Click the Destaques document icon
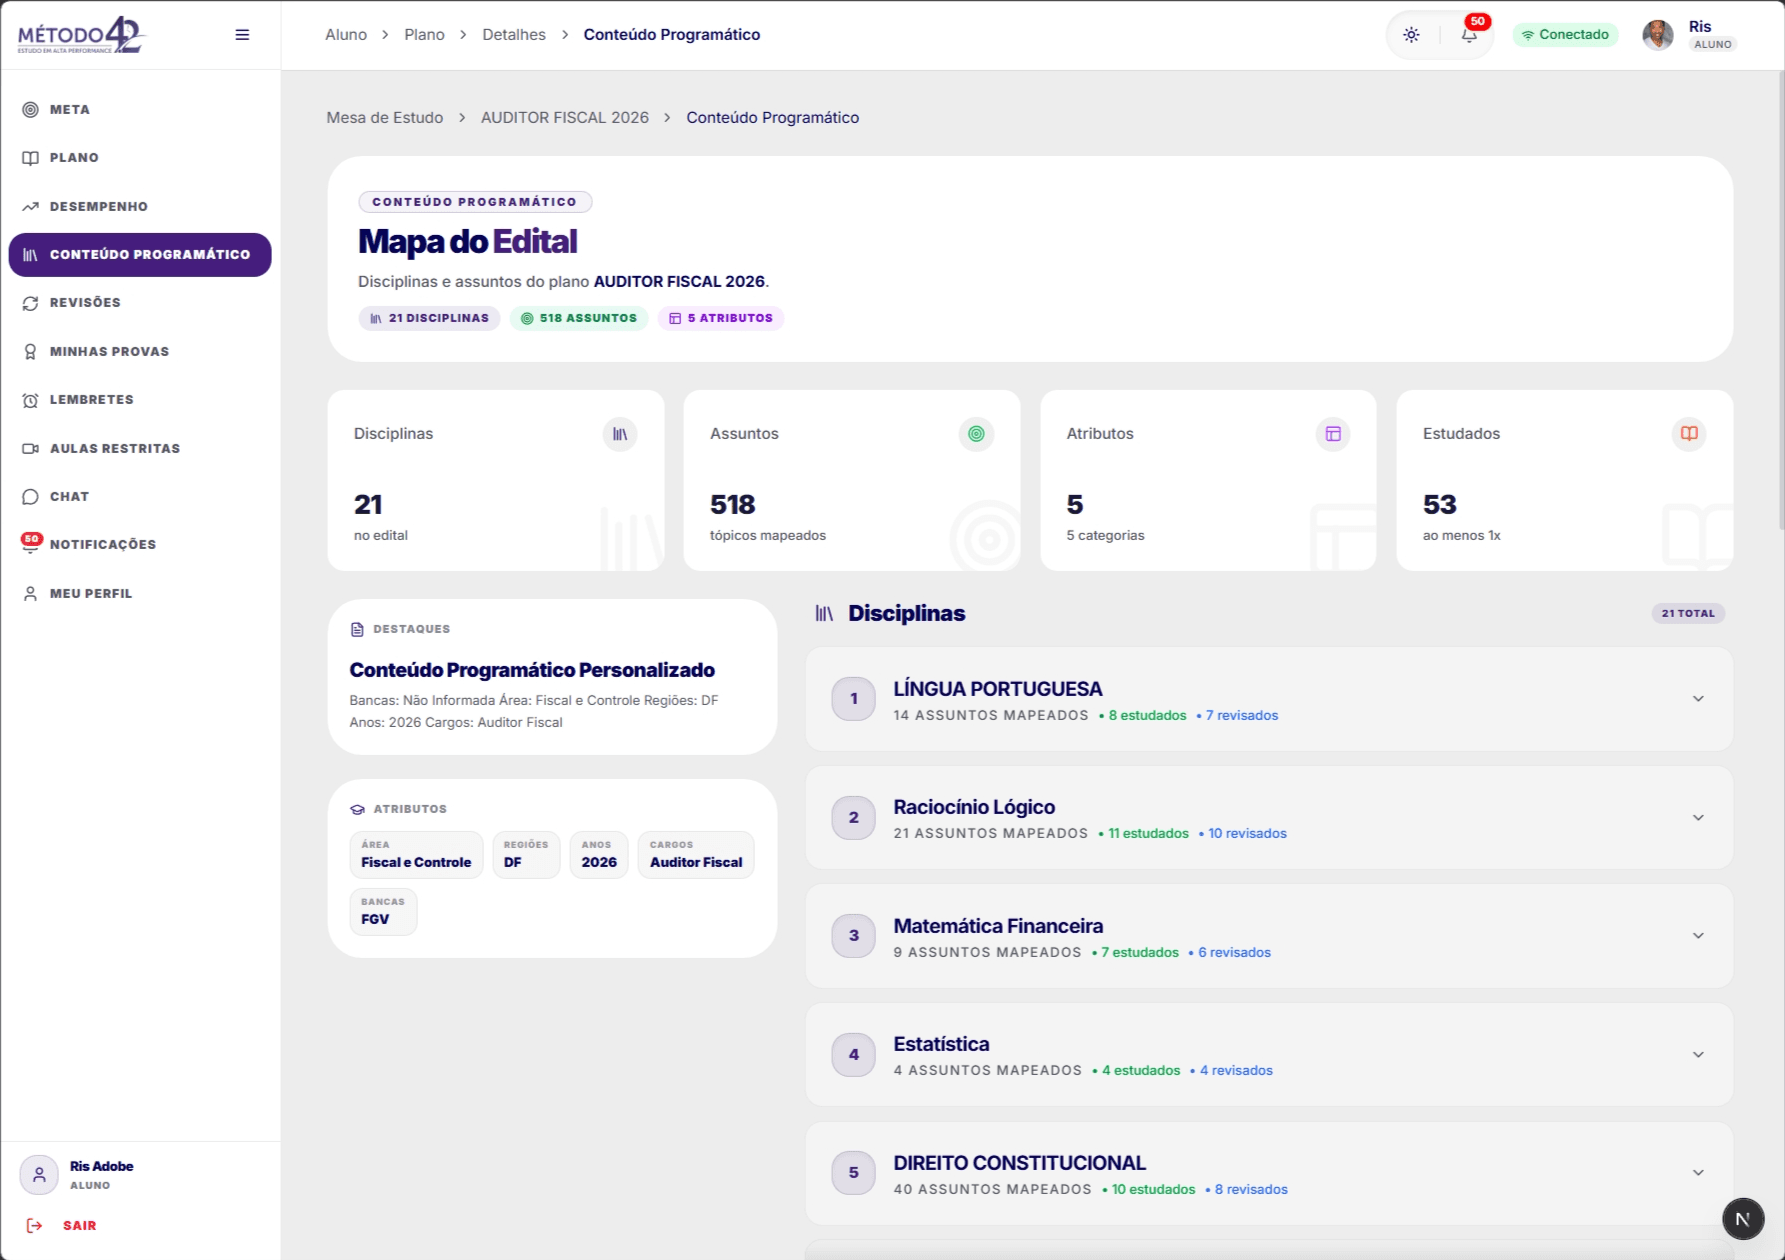Viewport: 1785px width, 1260px height. [357, 630]
